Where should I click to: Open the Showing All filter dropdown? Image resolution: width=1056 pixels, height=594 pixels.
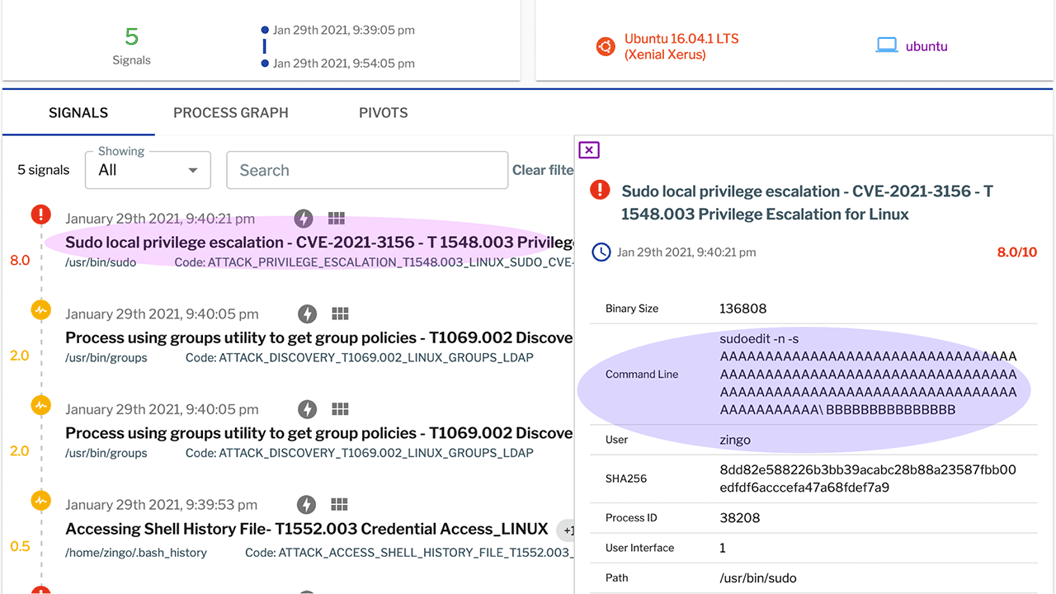coord(147,170)
